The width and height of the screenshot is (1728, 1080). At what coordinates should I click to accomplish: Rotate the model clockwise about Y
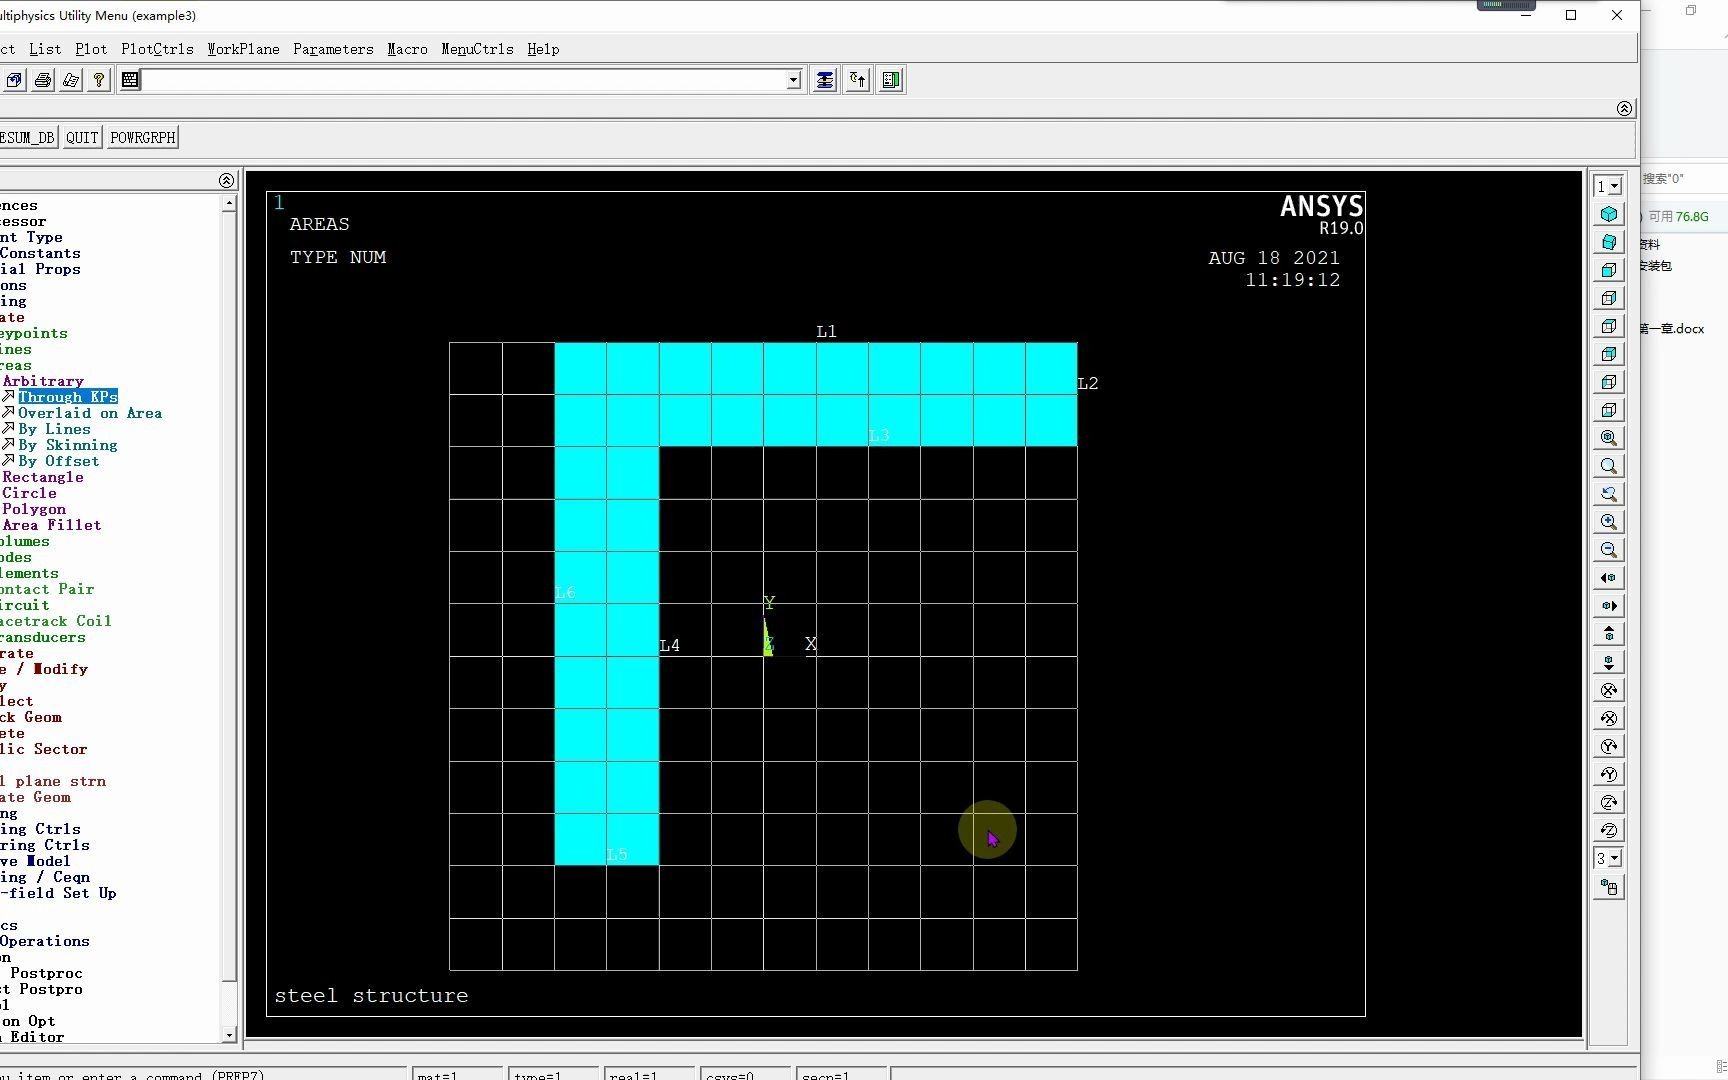1609,746
